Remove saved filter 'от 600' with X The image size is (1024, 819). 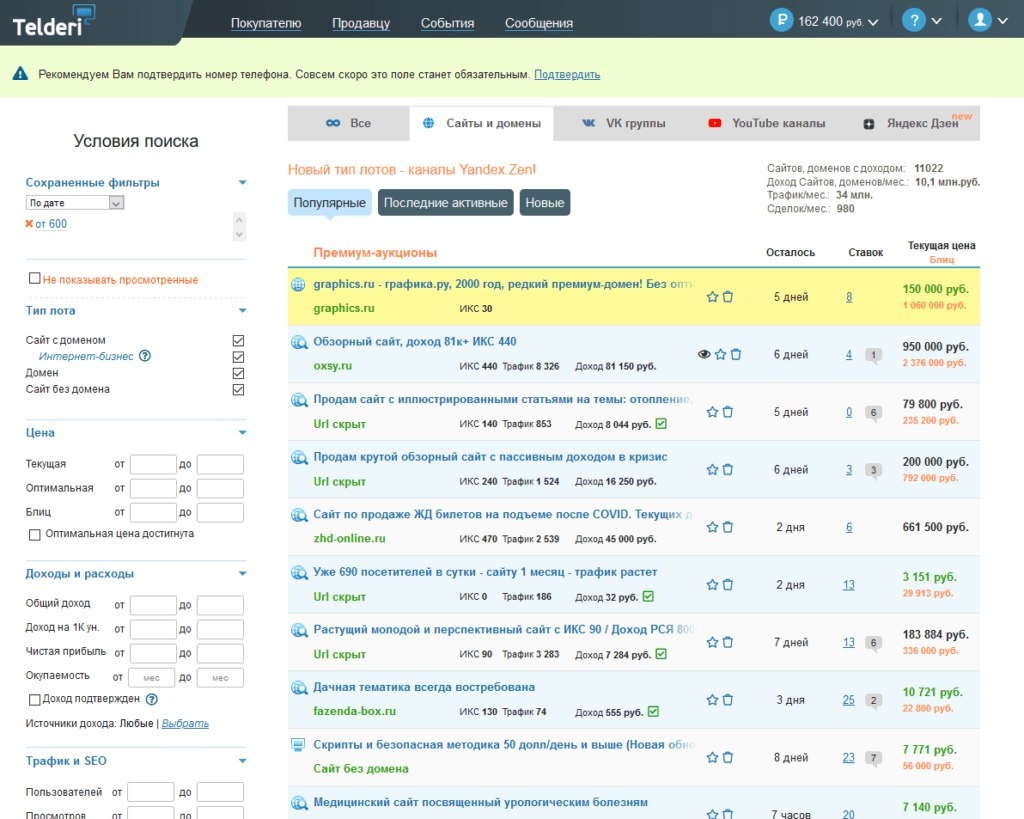[29, 224]
